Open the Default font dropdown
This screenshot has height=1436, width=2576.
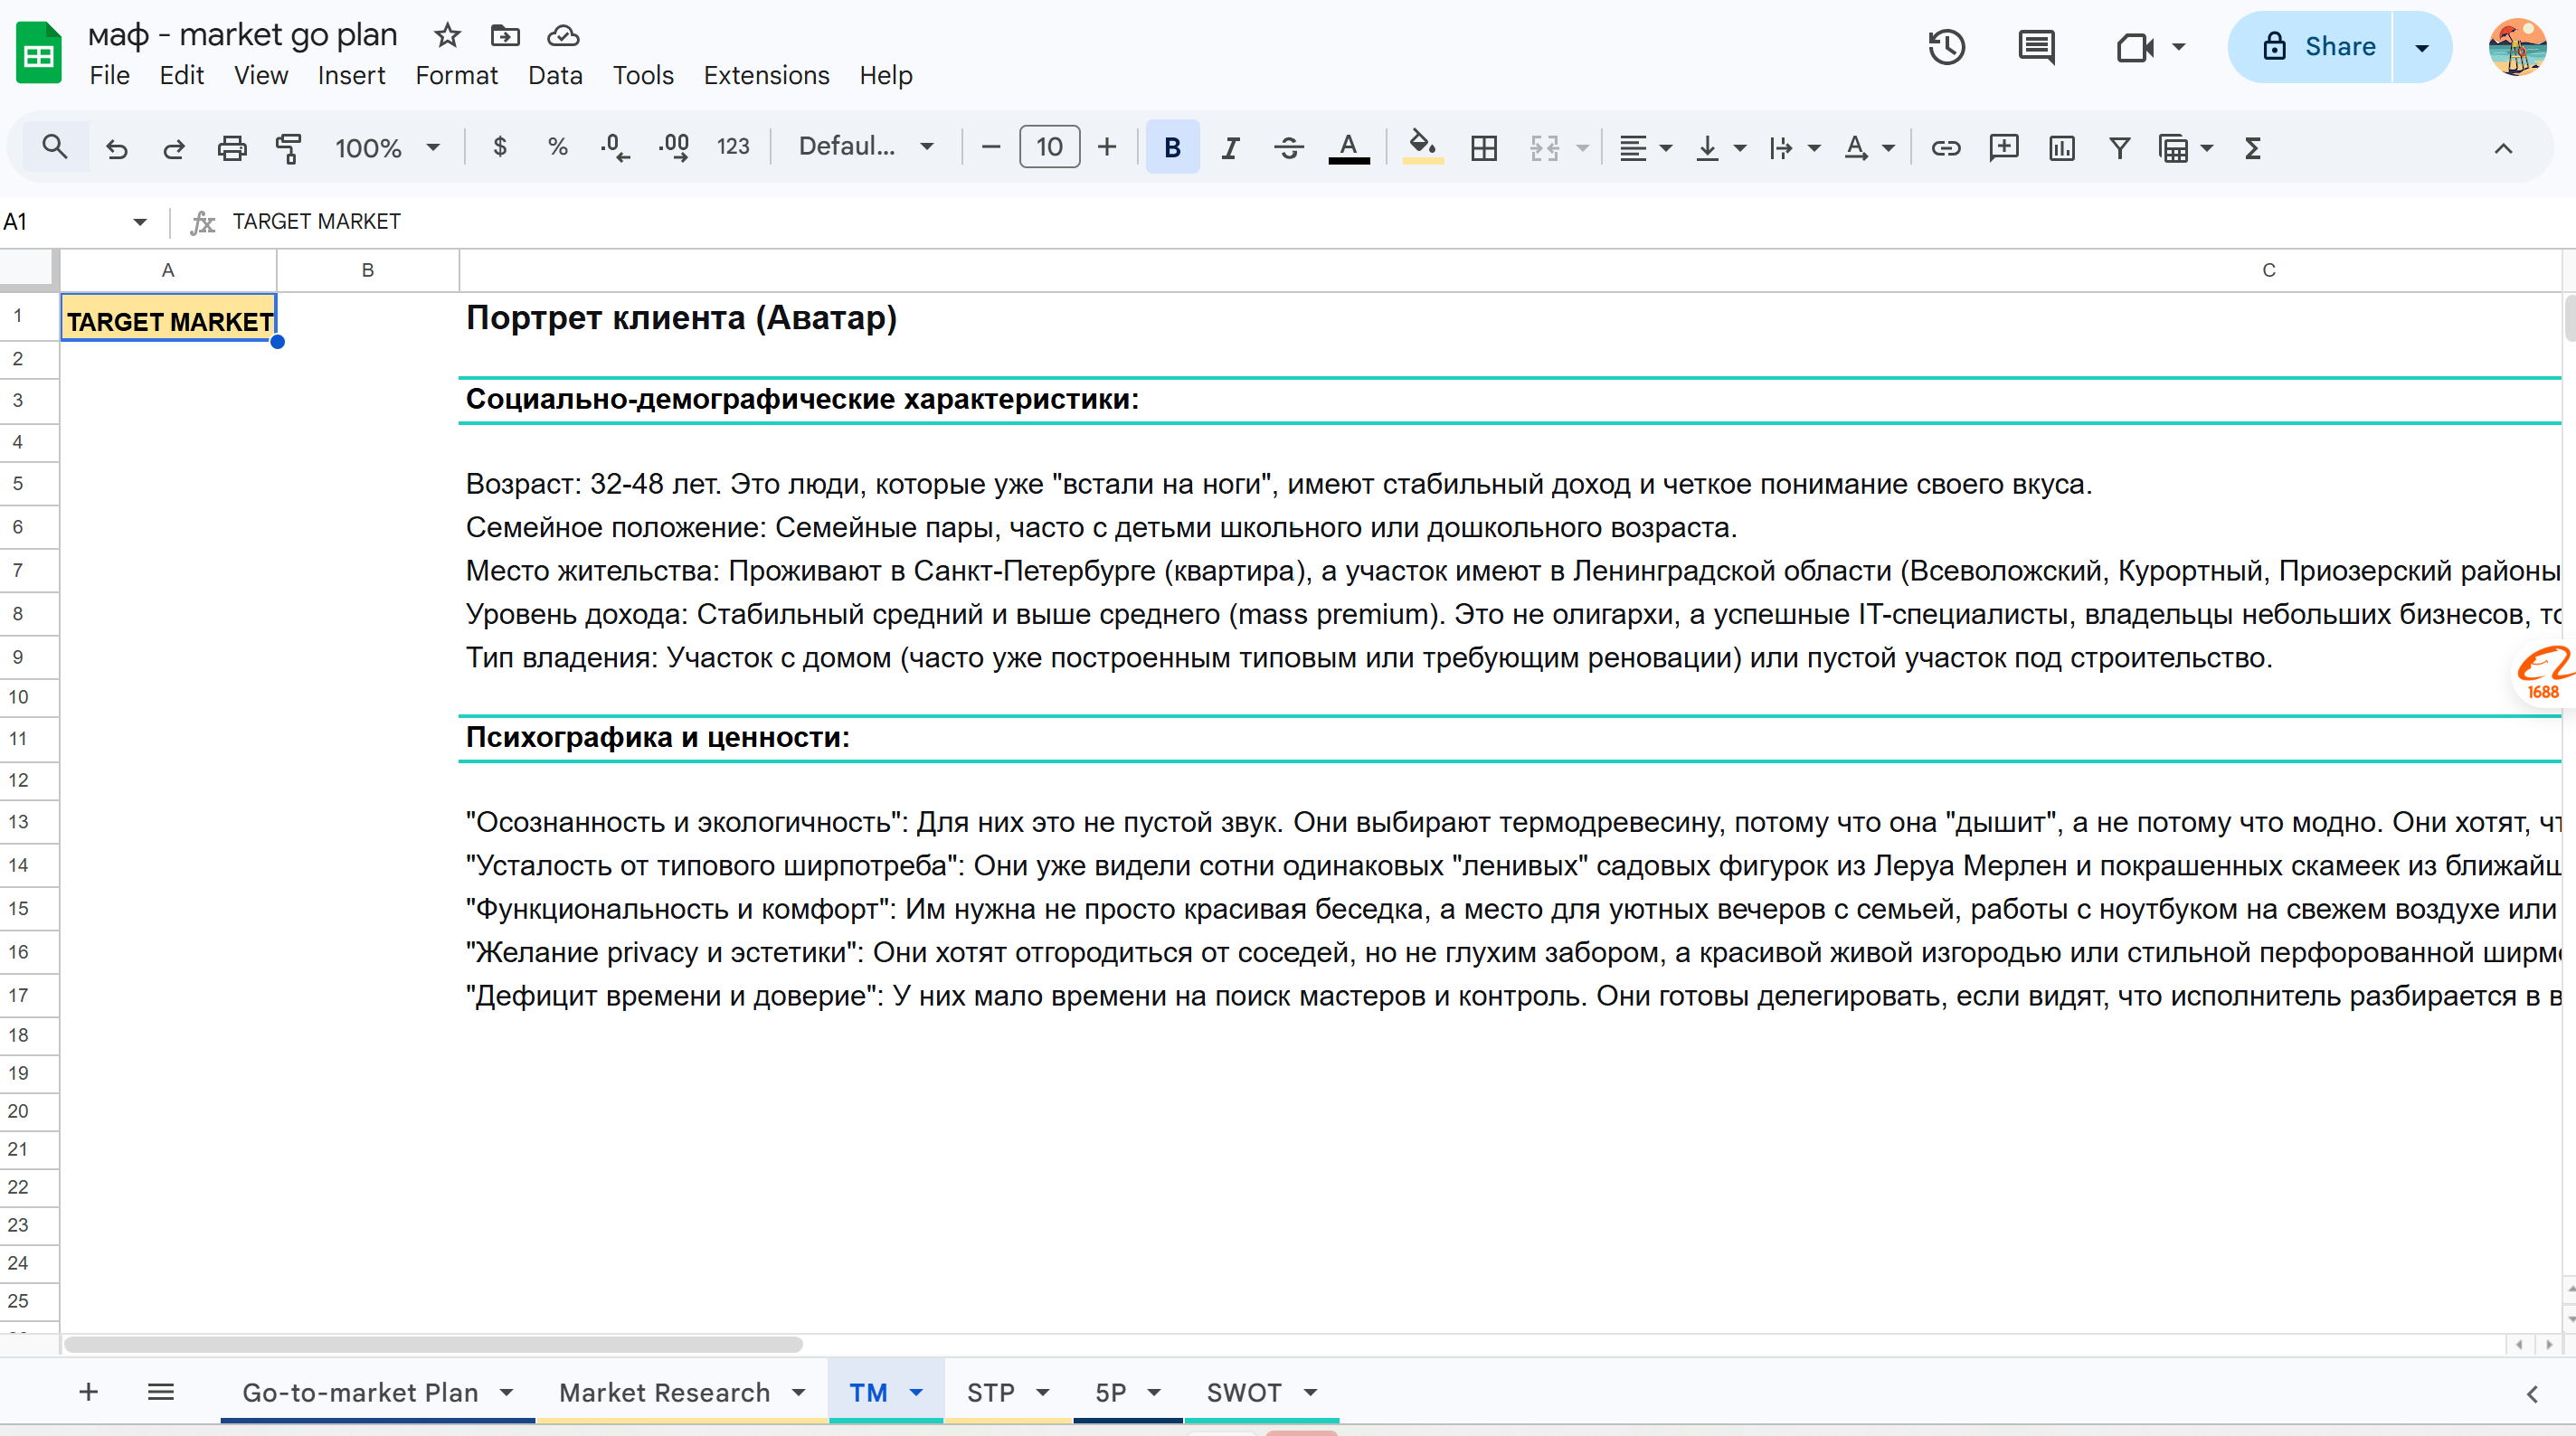point(865,147)
